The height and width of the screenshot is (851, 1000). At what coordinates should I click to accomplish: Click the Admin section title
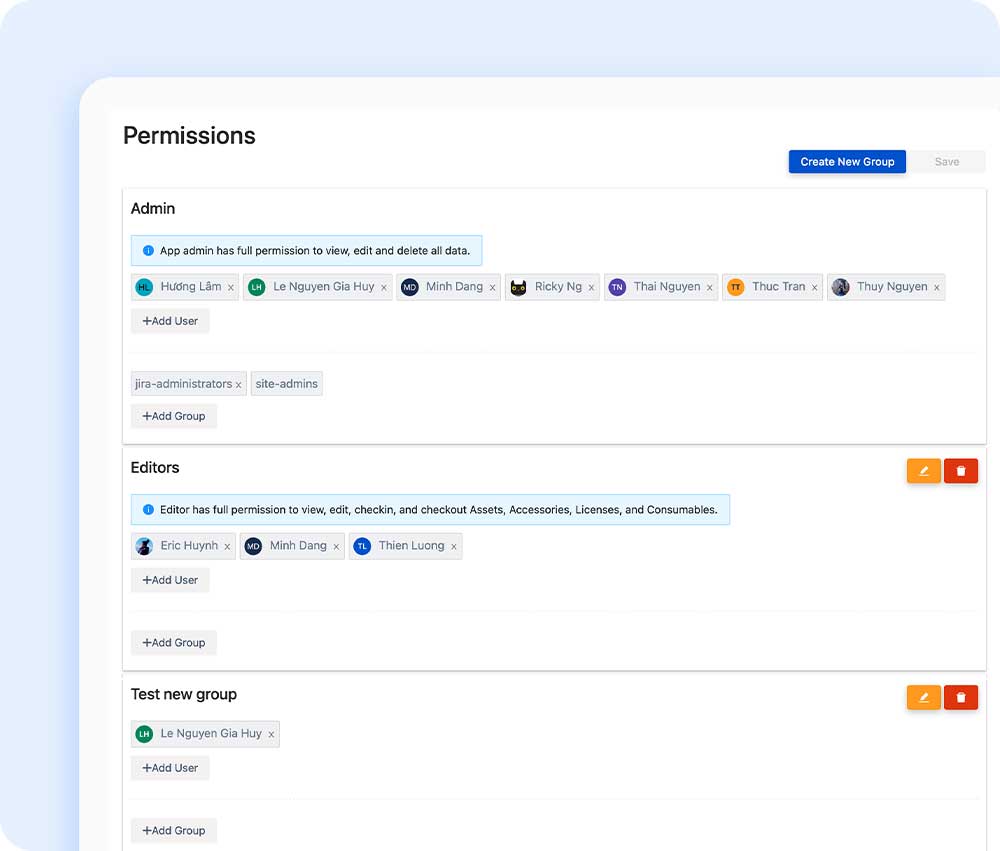[x=152, y=209]
